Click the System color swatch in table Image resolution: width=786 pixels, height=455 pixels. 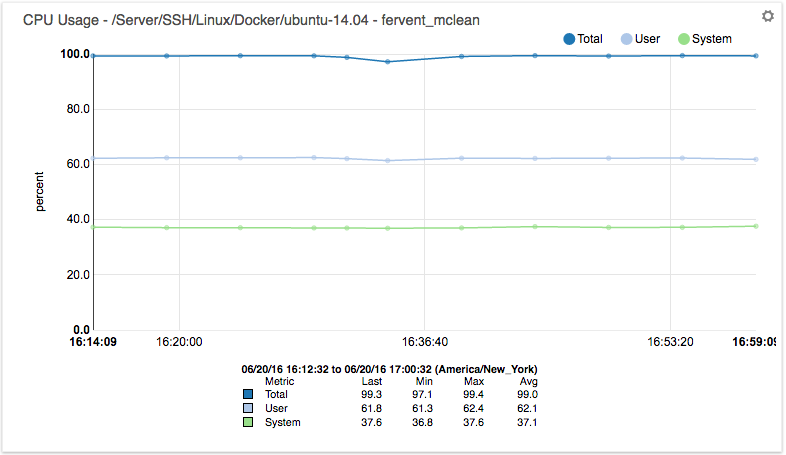[x=248, y=422]
